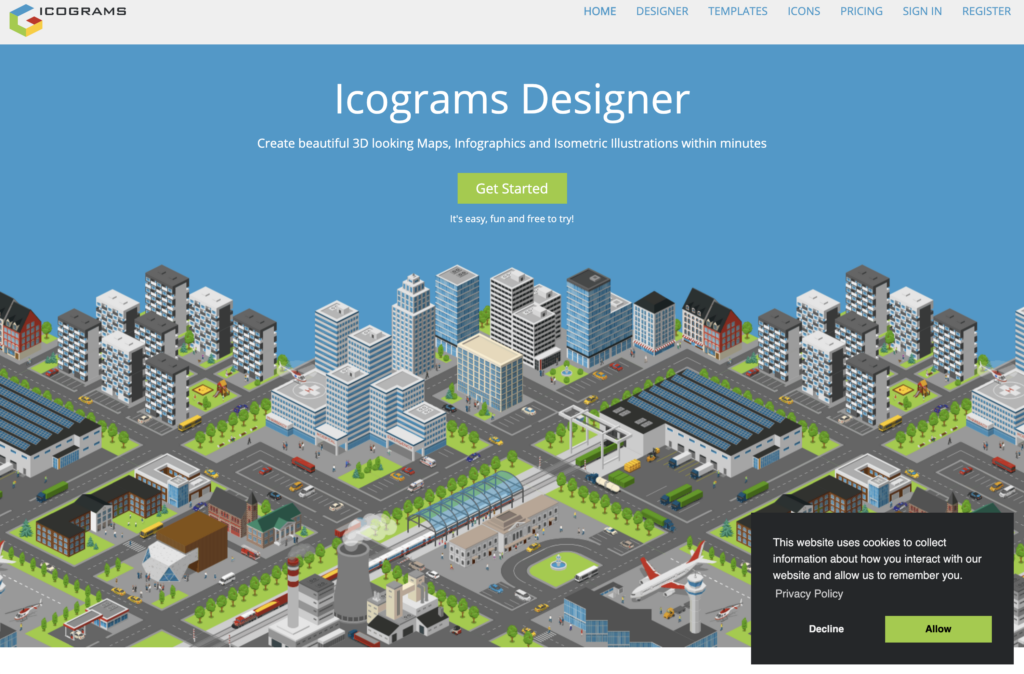Click the Icograms Designer headline
This screenshot has width=1024, height=674.
pos(512,100)
